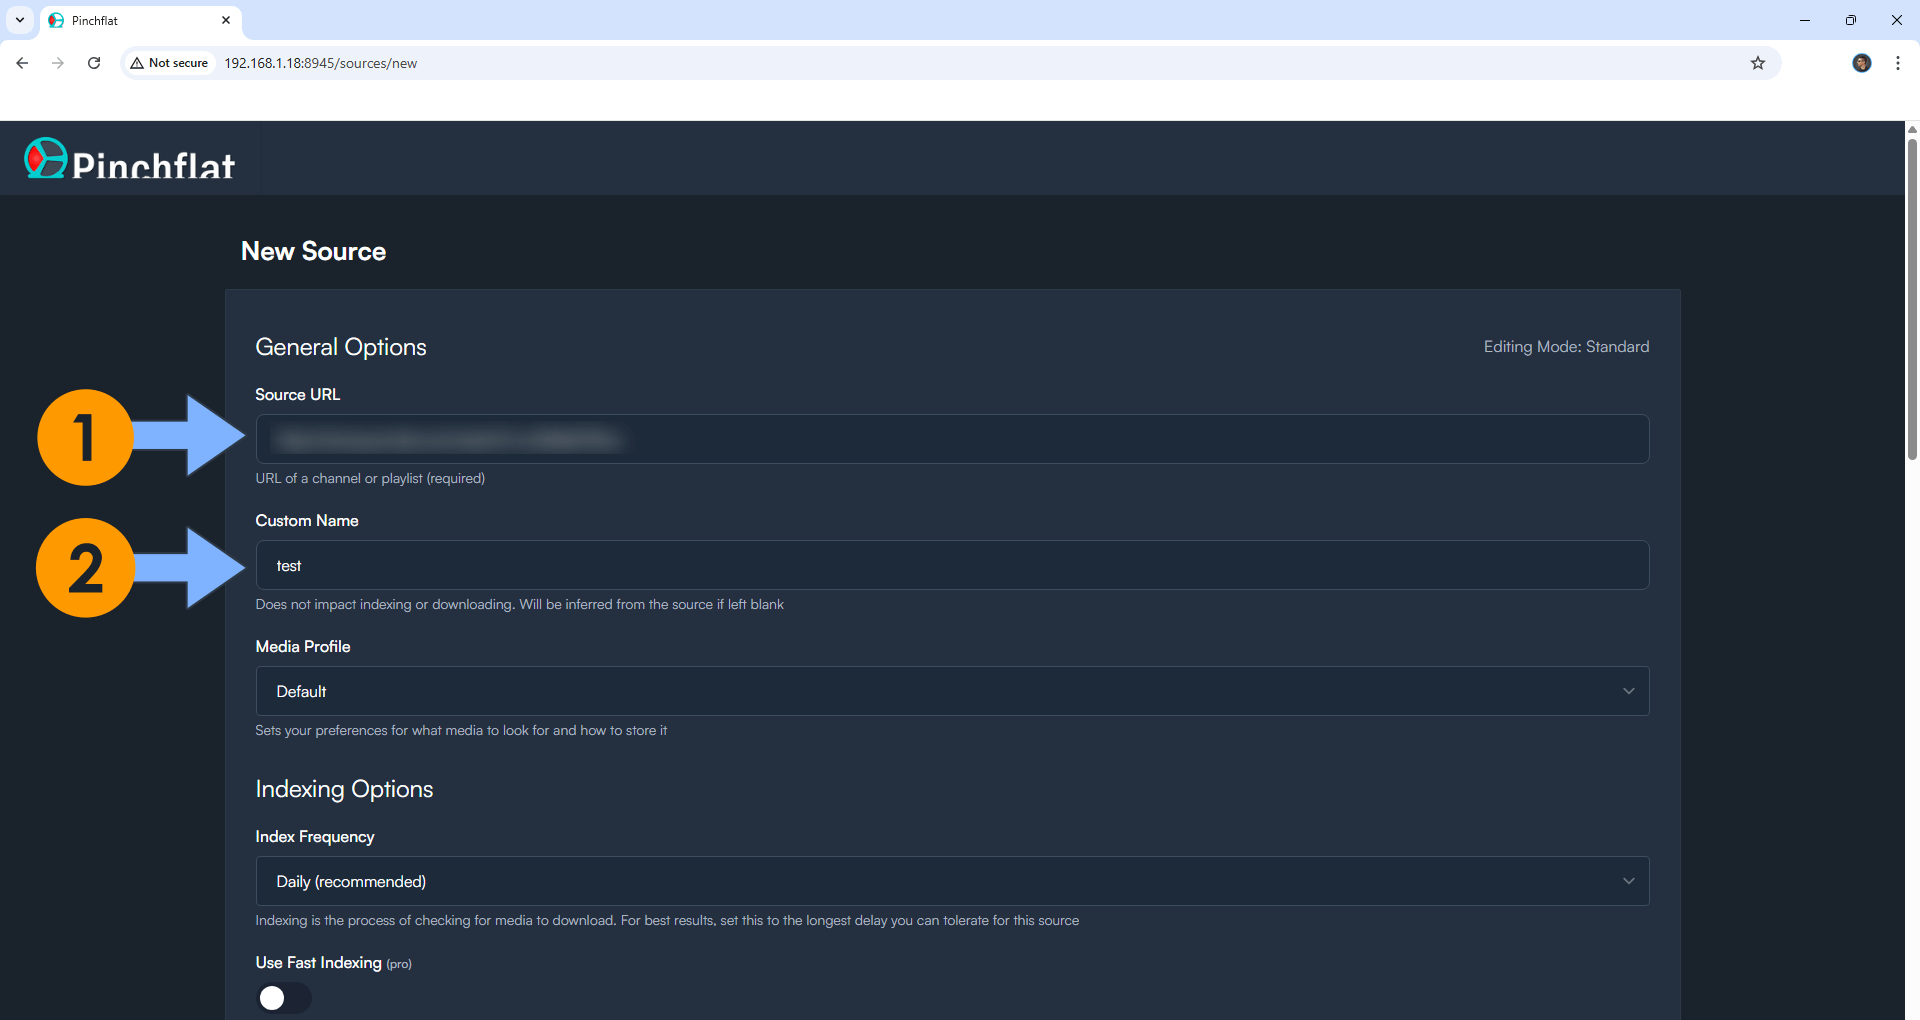
Task: Click the General Options heading
Action: (x=341, y=347)
